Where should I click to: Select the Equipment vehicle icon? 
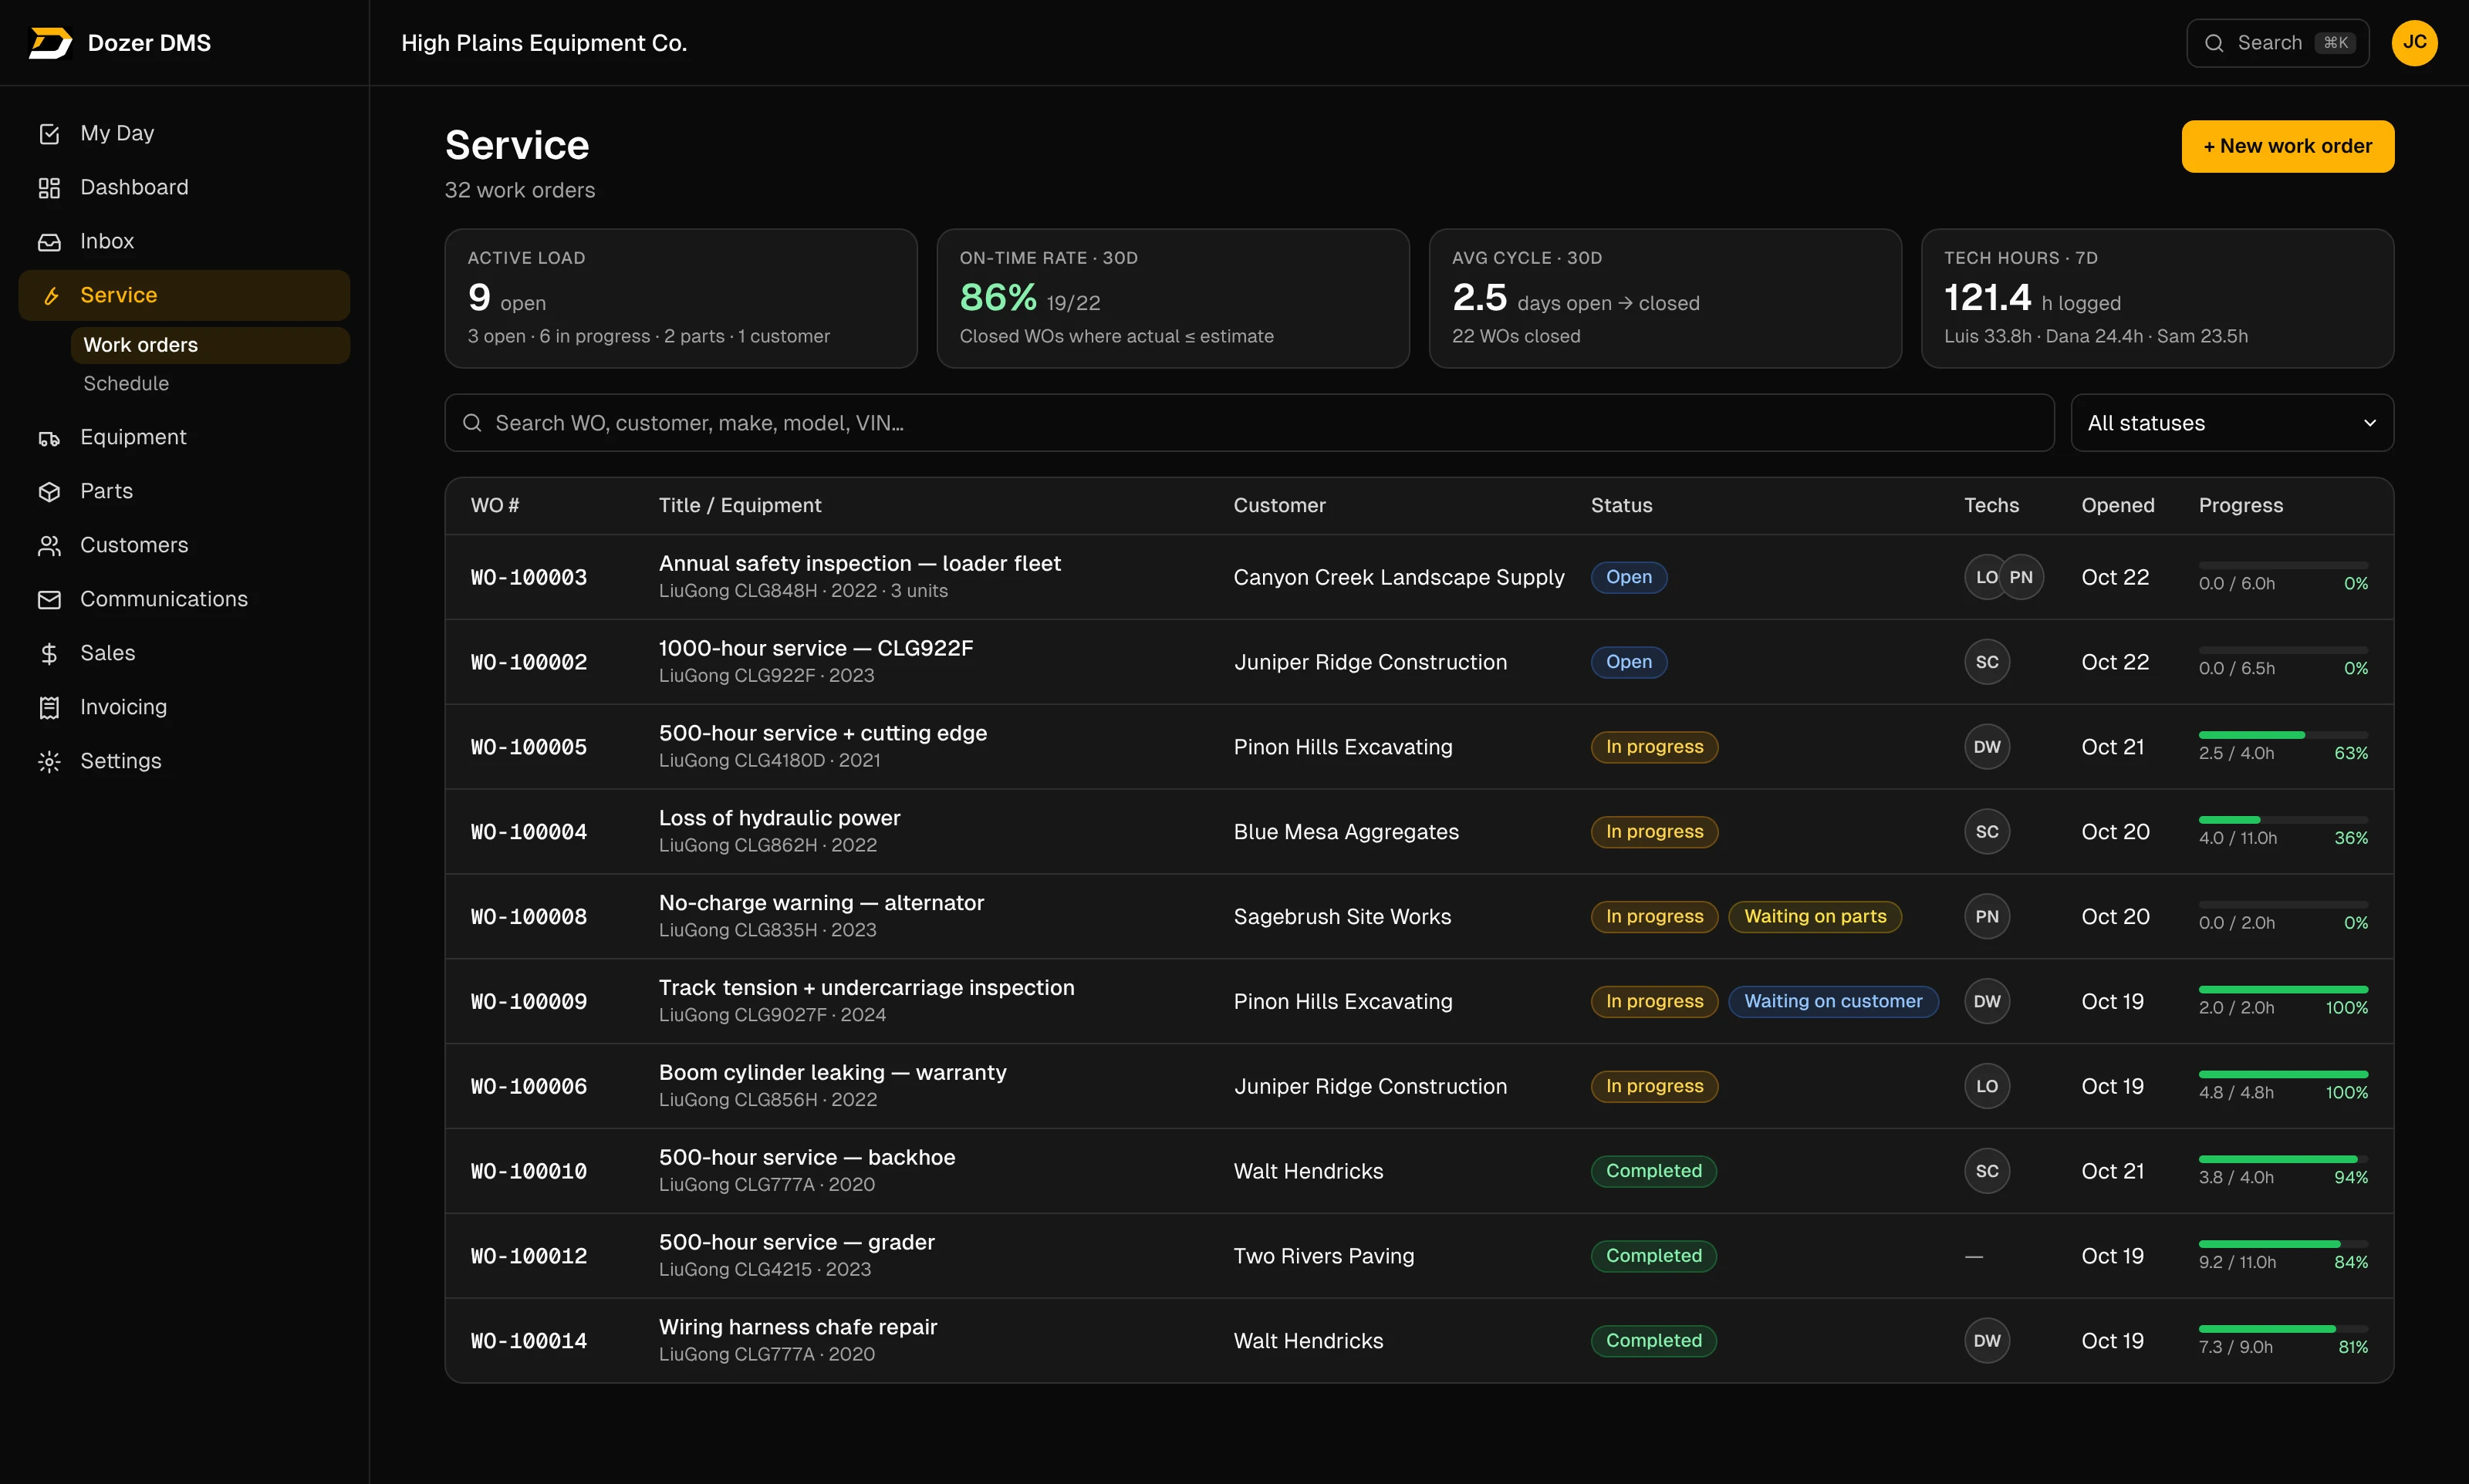coord(49,438)
